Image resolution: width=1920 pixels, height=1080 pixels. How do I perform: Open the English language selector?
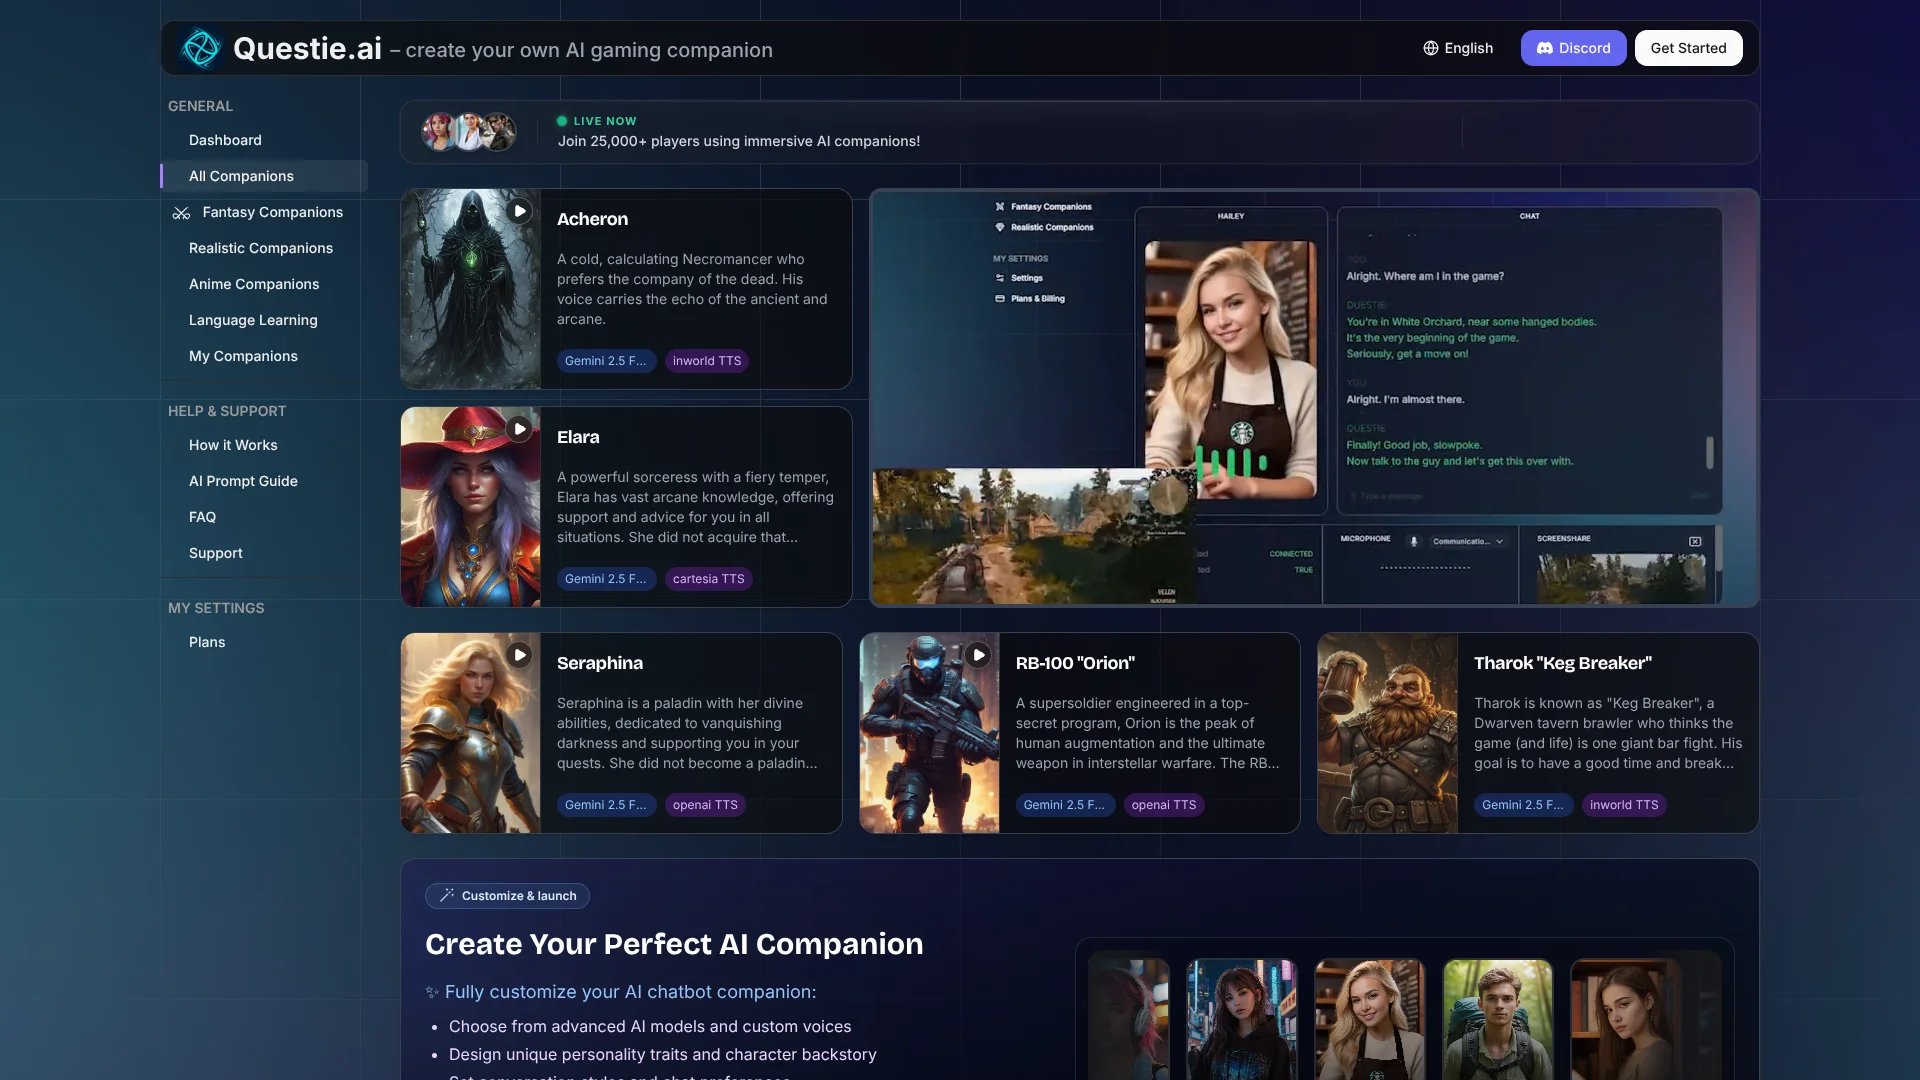click(x=1458, y=48)
